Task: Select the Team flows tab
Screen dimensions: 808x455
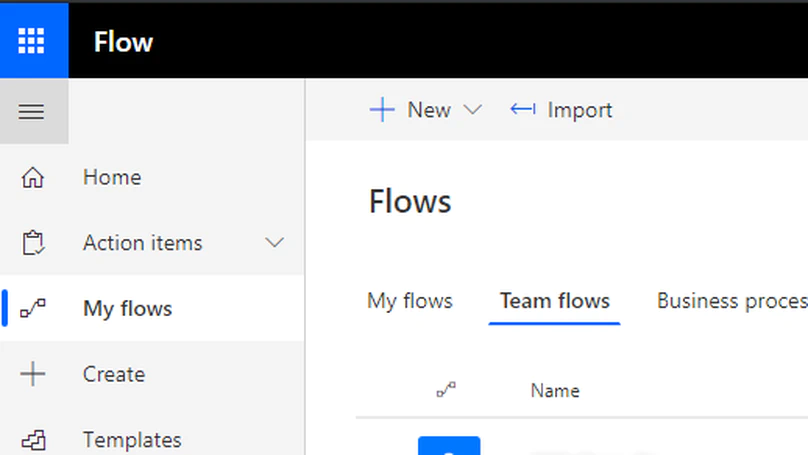Action: click(554, 301)
